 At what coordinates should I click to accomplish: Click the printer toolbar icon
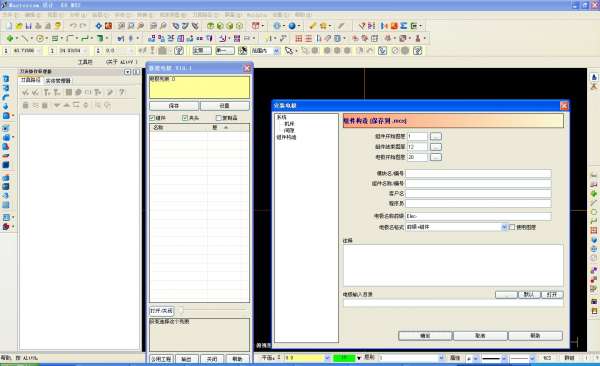tap(38, 26)
